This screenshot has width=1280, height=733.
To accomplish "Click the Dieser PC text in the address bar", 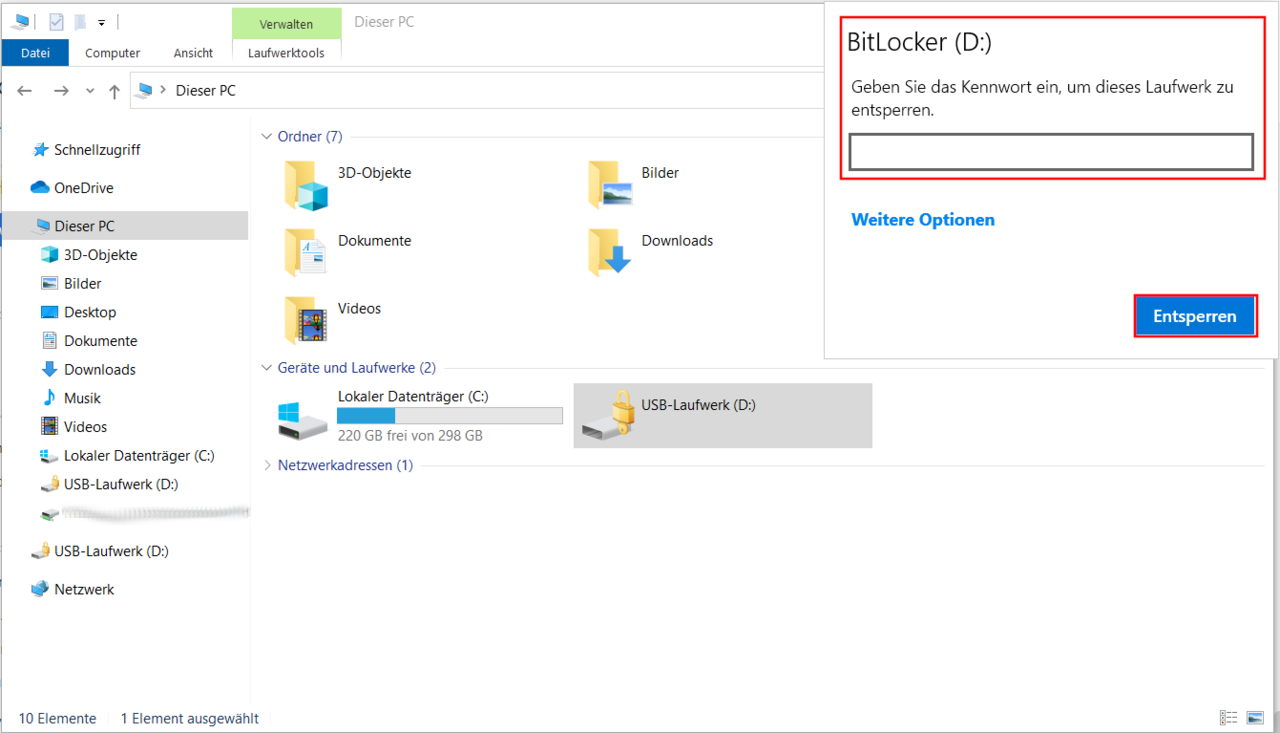I will point(205,90).
